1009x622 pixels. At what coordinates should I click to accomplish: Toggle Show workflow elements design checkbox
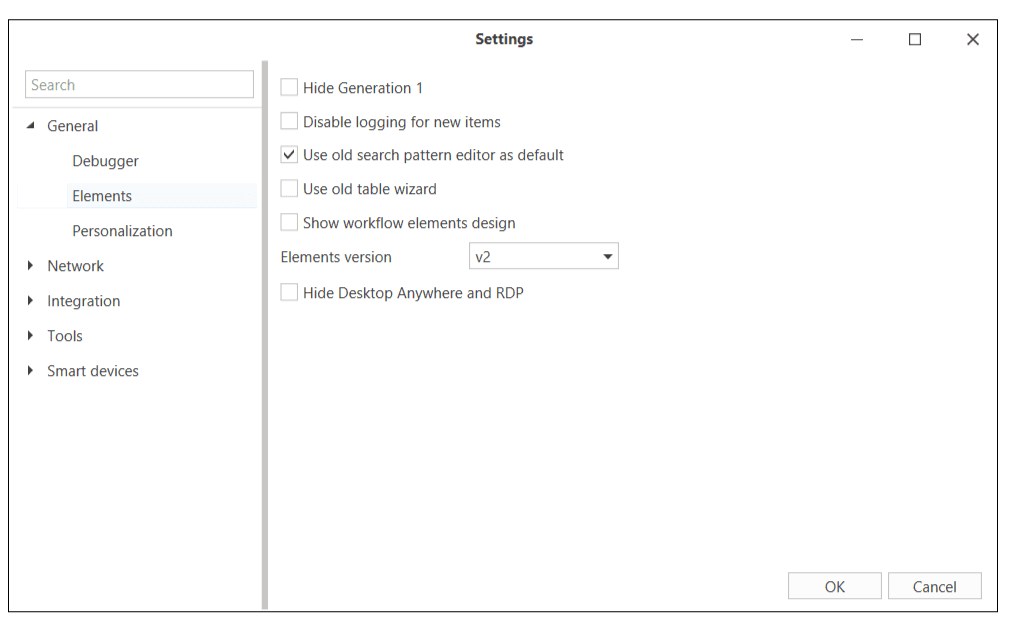289,223
